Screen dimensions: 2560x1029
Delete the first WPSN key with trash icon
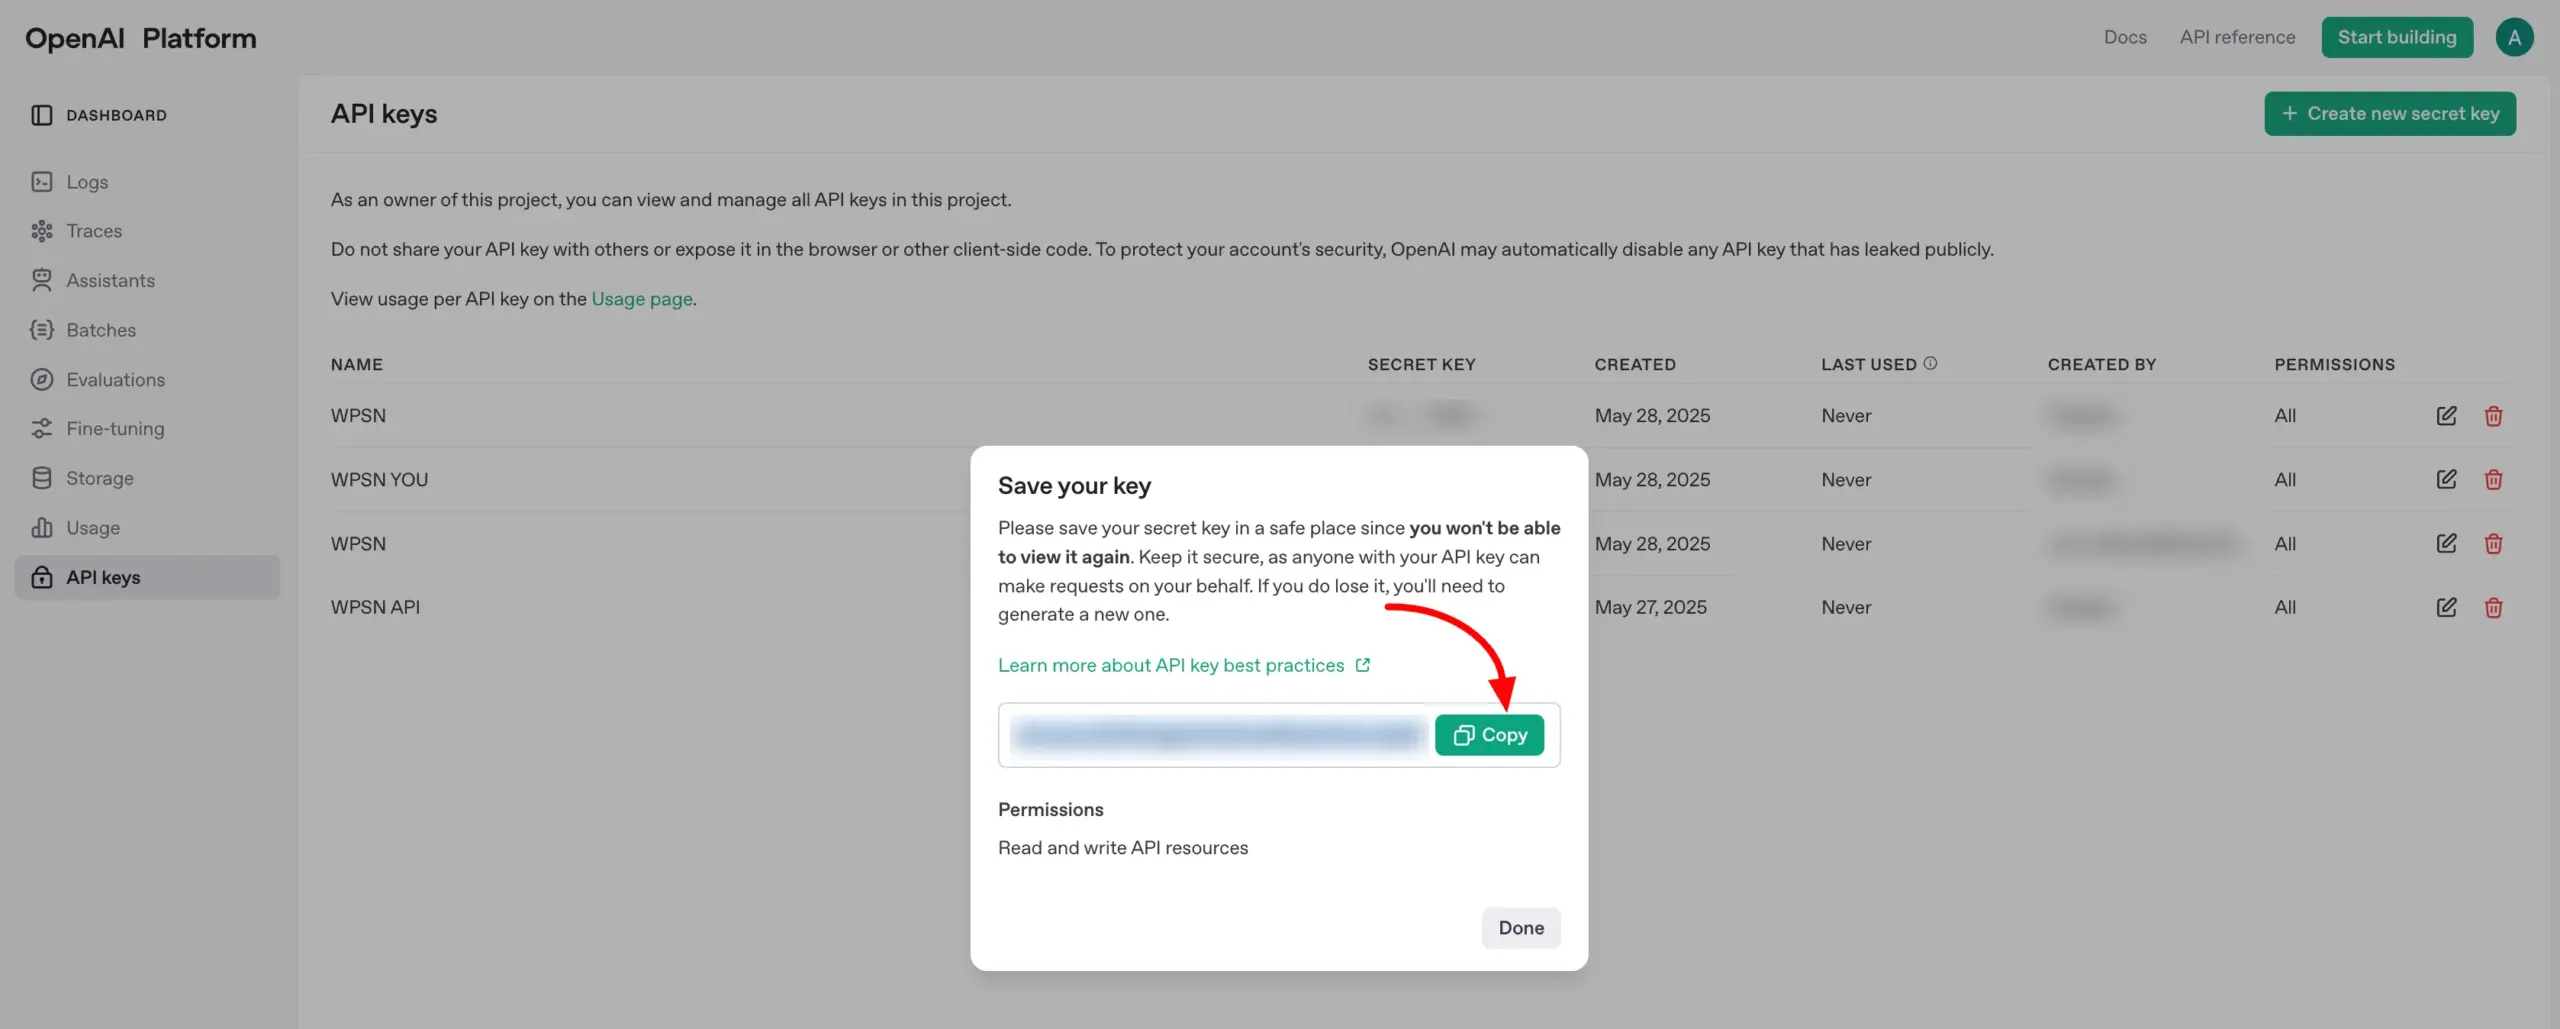tap(2493, 416)
